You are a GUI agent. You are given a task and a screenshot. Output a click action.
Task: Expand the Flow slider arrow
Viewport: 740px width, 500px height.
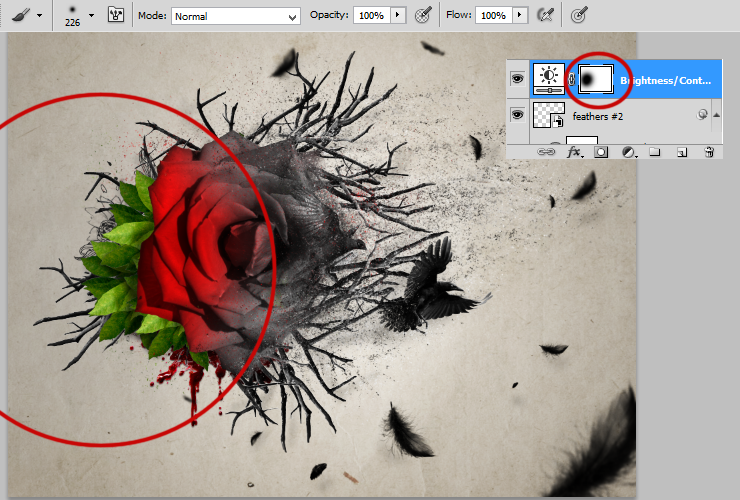point(520,15)
